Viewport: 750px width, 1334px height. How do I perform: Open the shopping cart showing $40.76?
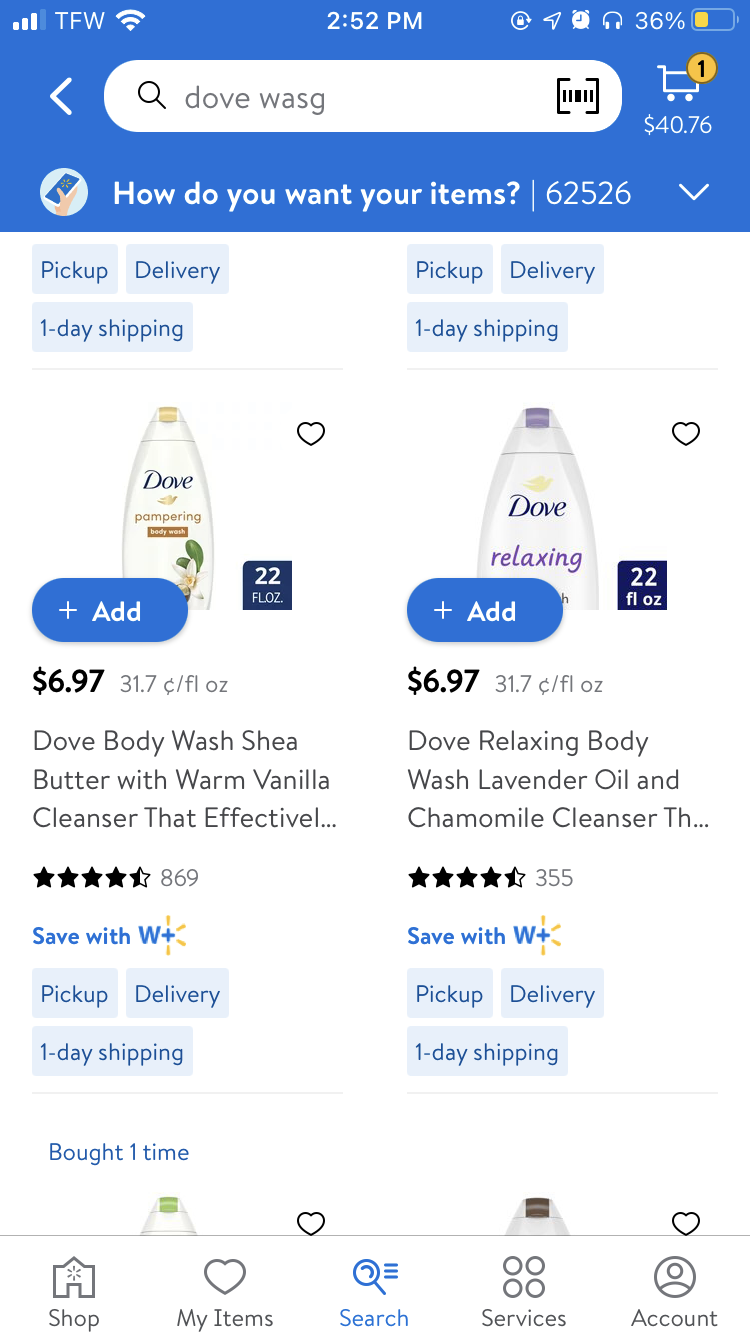point(678,97)
